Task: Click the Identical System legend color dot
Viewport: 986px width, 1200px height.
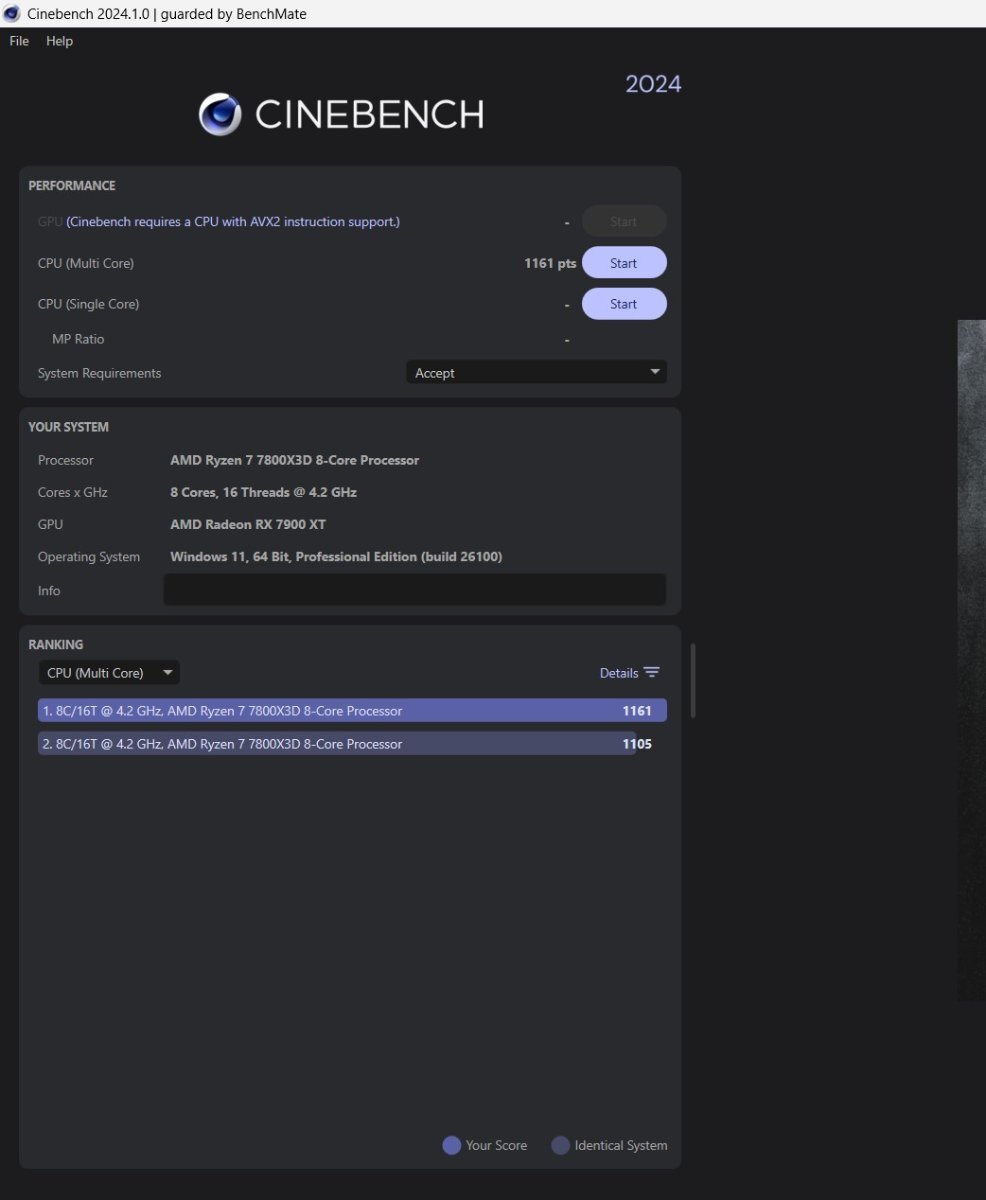Action: [x=561, y=1145]
